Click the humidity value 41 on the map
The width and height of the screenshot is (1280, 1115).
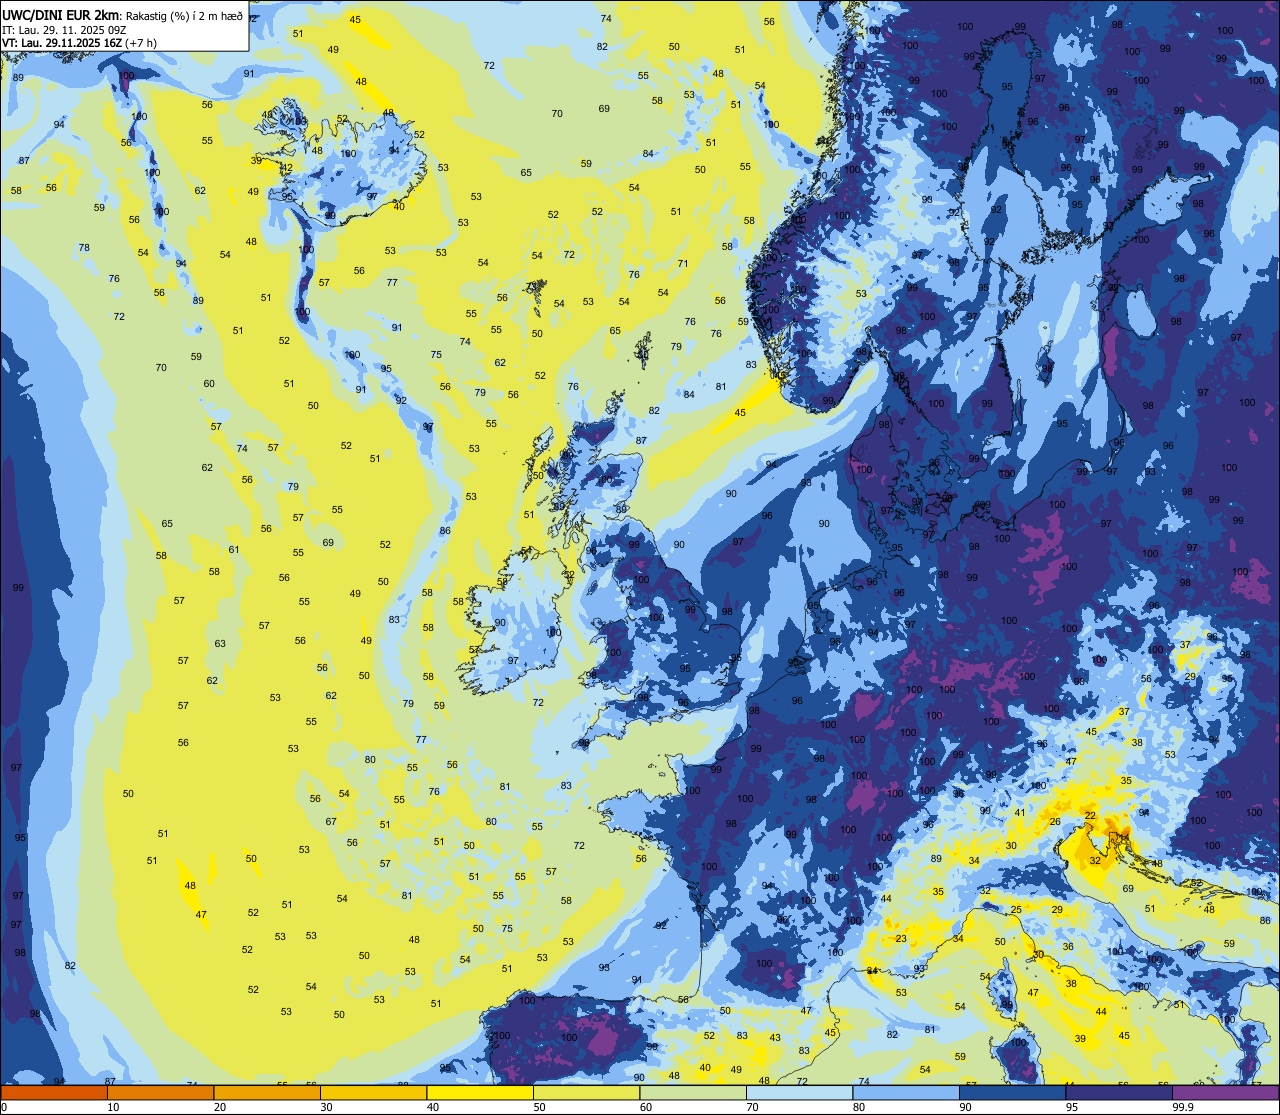point(1020,812)
